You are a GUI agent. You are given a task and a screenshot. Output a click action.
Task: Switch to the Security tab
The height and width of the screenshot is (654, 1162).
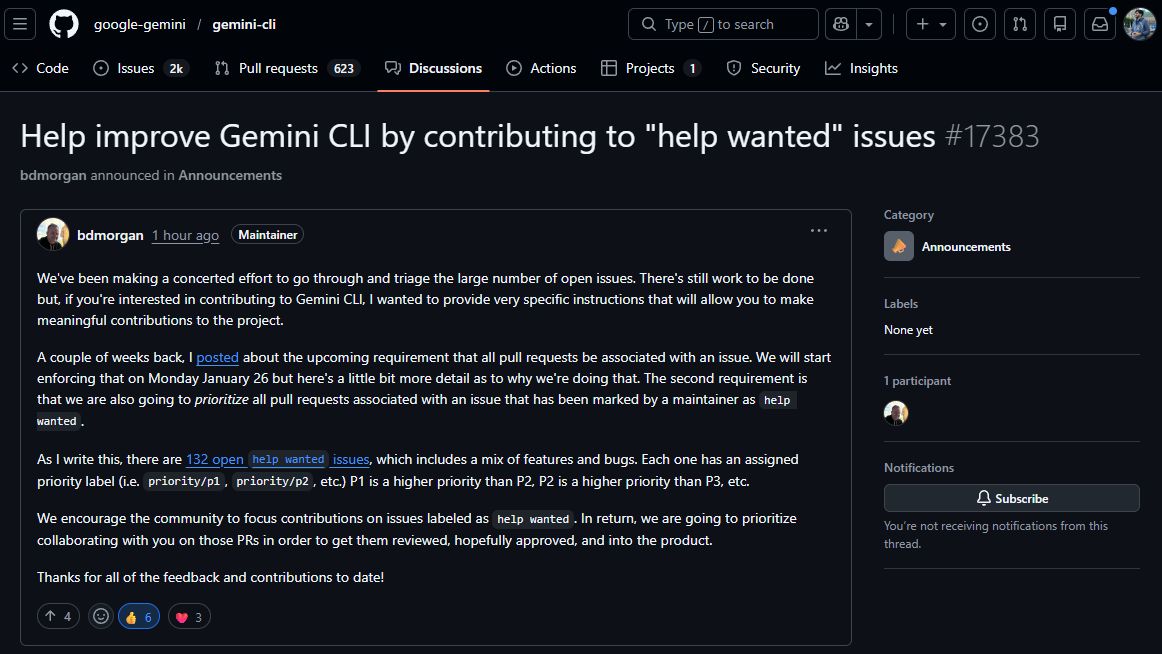tap(763, 68)
